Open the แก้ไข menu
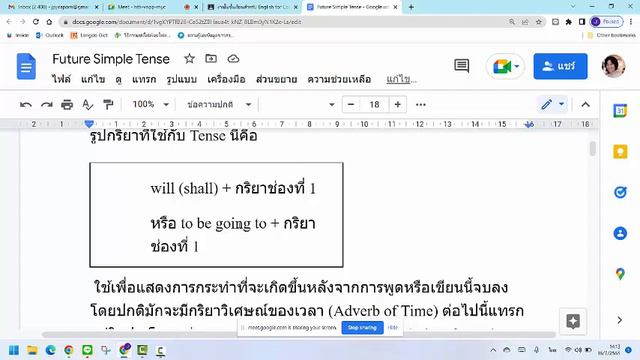The image size is (640, 360). click(93, 79)
